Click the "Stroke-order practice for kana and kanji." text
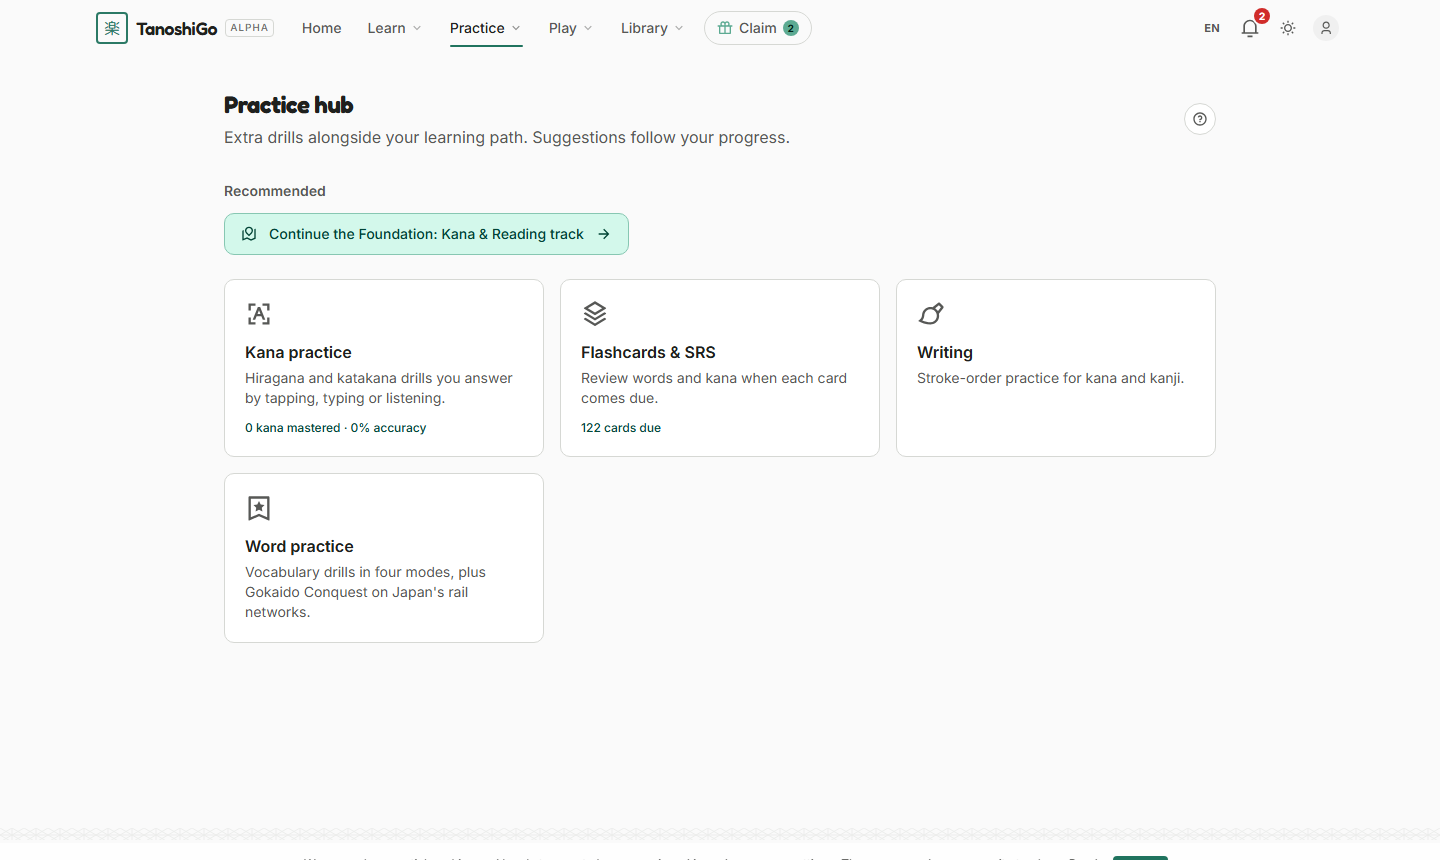 [x=1050, y=378]
